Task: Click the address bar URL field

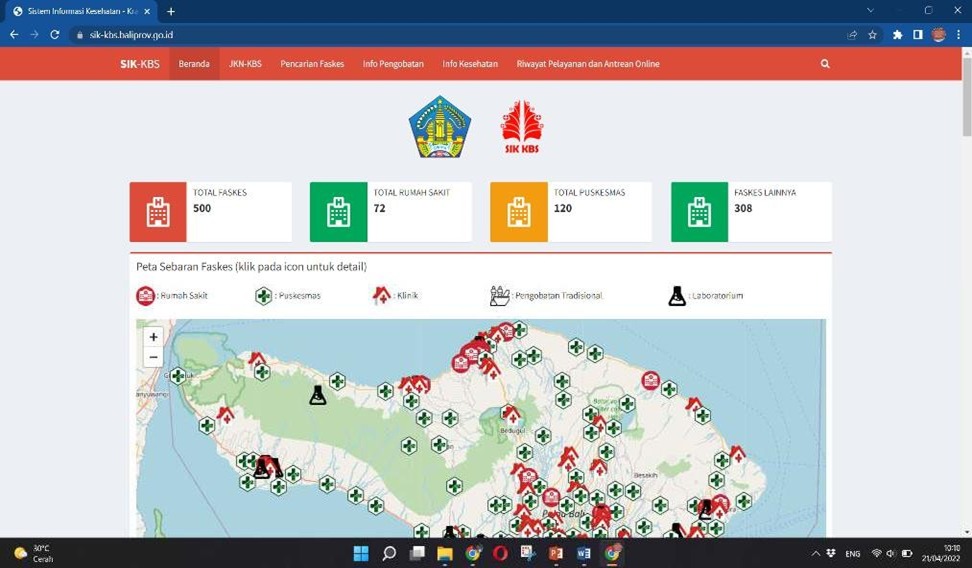Action: point(400,34)
